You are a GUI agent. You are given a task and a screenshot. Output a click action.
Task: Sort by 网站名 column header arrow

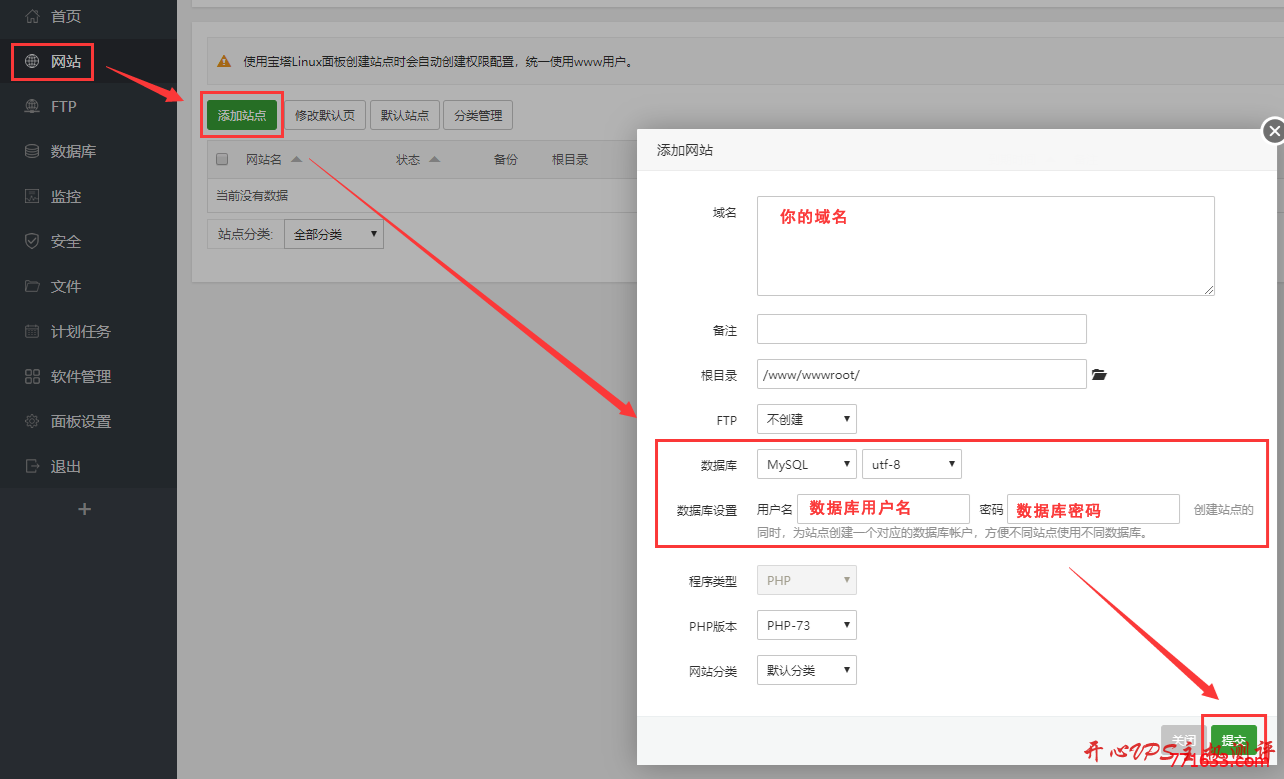point(296,159)
